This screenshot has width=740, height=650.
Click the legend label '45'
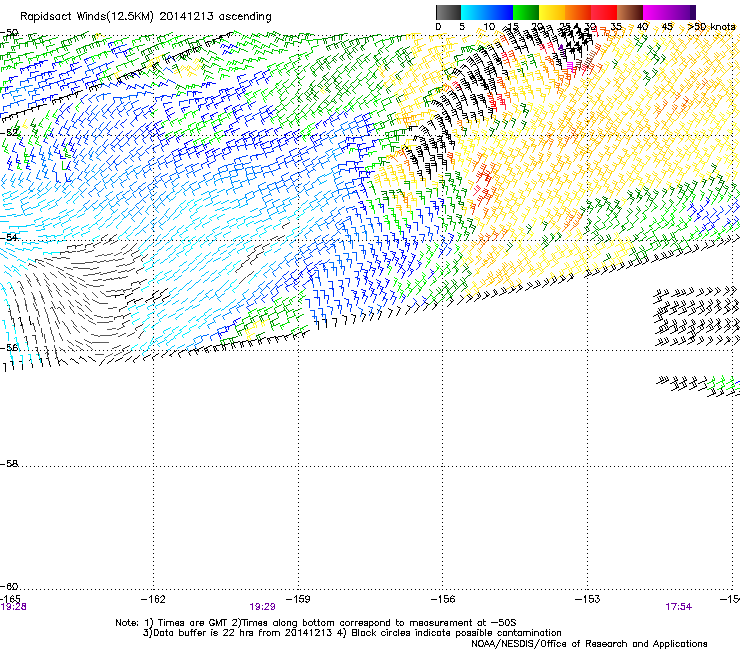click(667, 27)
